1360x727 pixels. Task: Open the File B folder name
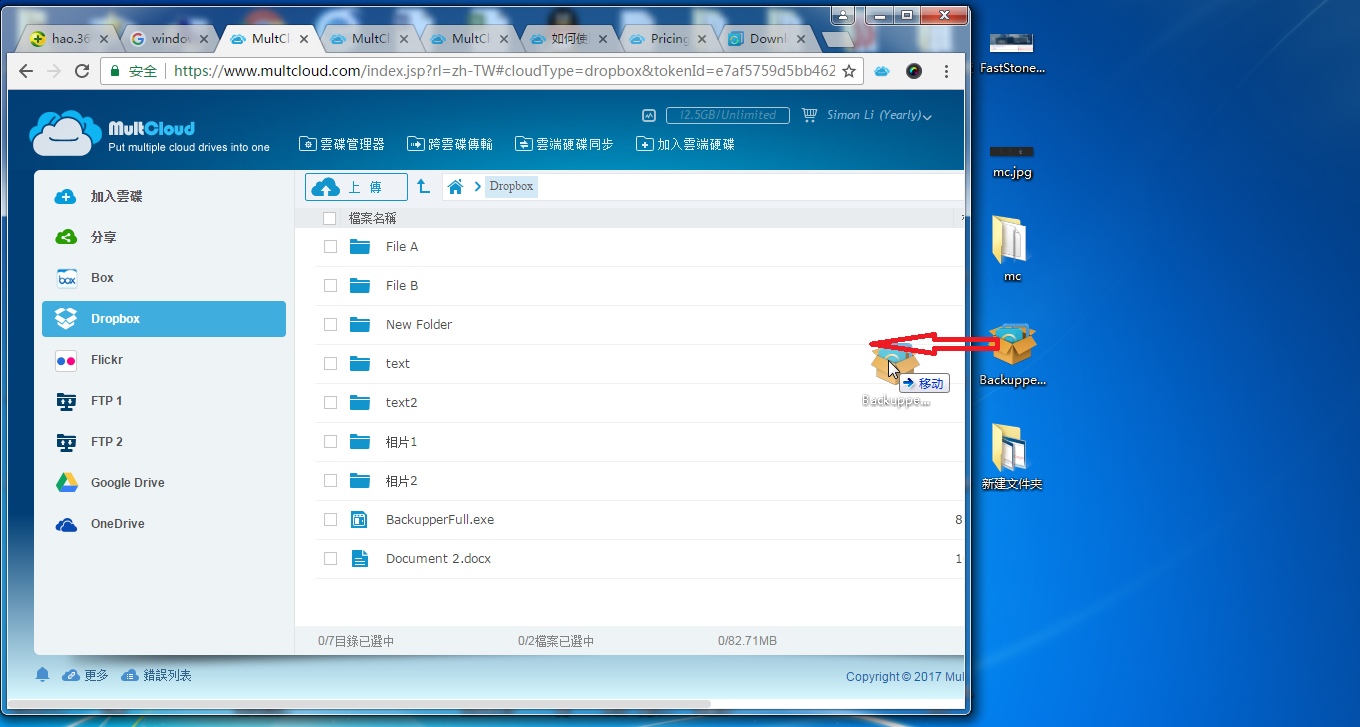(x=402, y=286)
